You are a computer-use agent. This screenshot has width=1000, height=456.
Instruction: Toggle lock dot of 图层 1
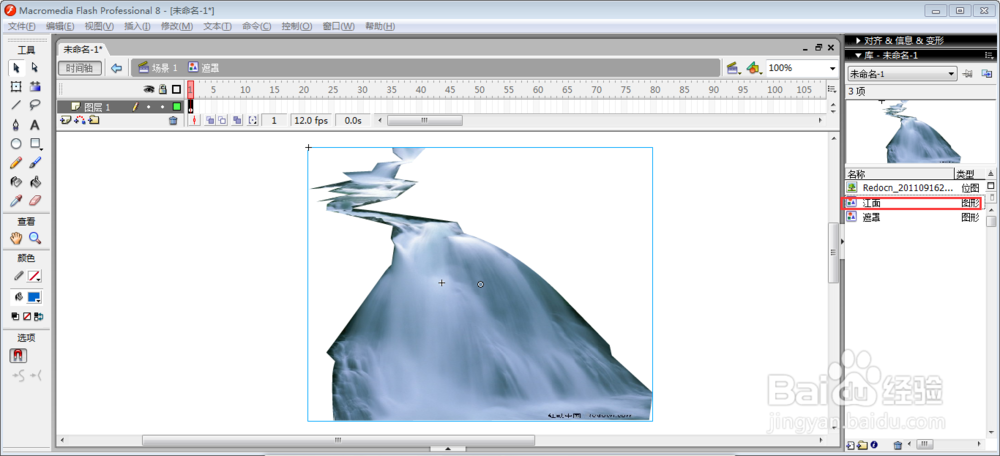tap(163, 107)
